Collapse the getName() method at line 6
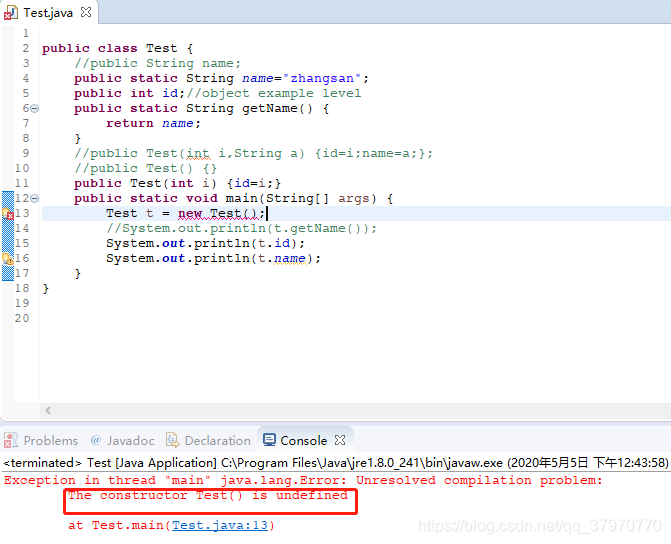Viewport: 671px width, 544px height. click(x=35, y=108)
